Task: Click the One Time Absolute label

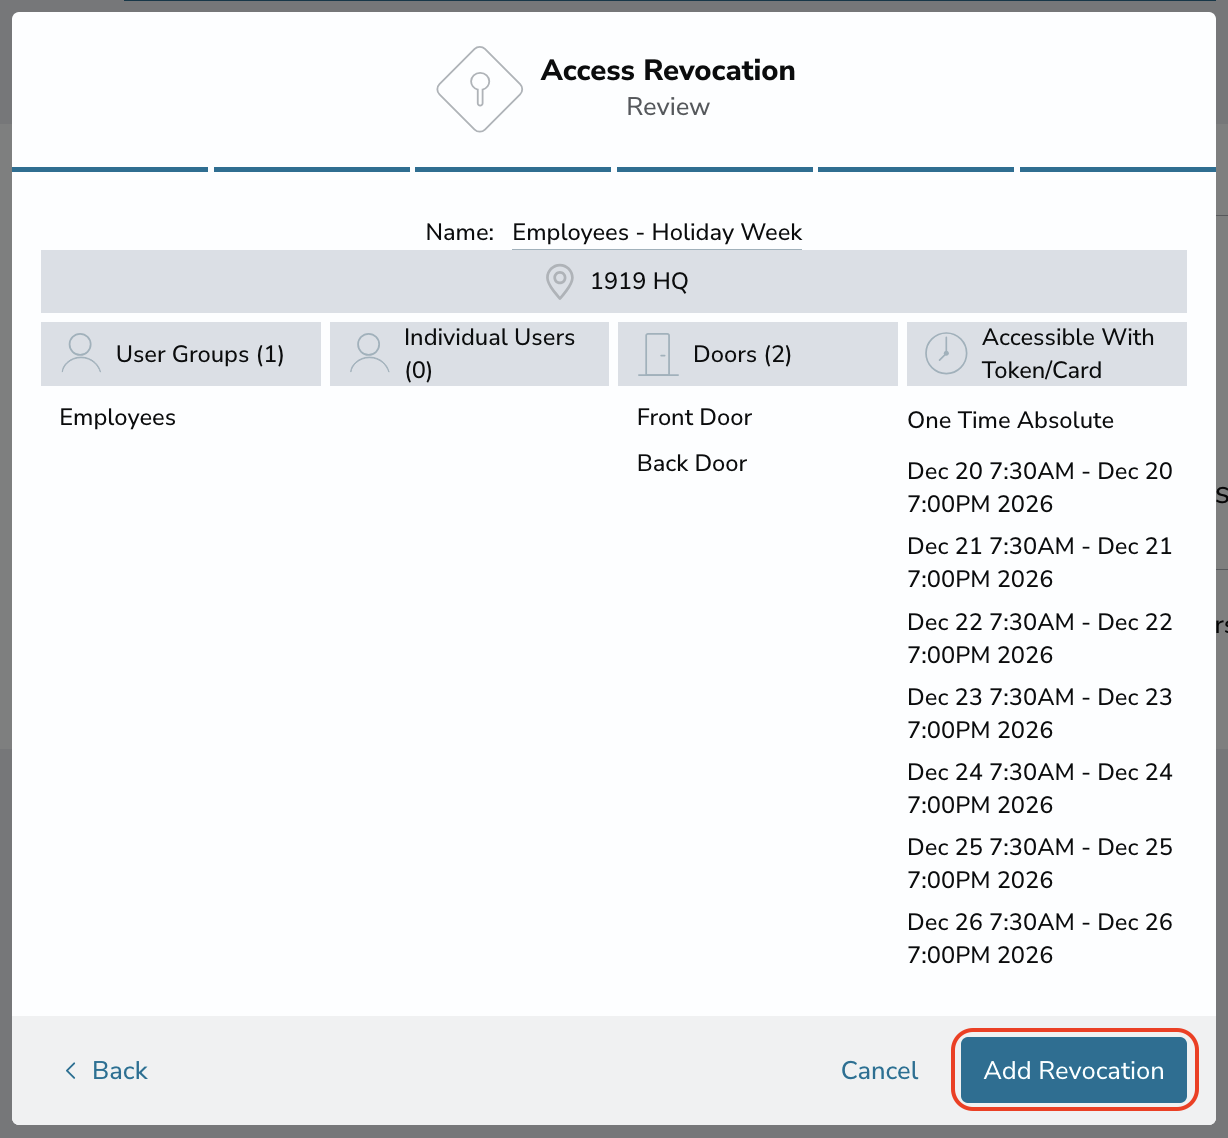Action: [x=1010, y=420]
